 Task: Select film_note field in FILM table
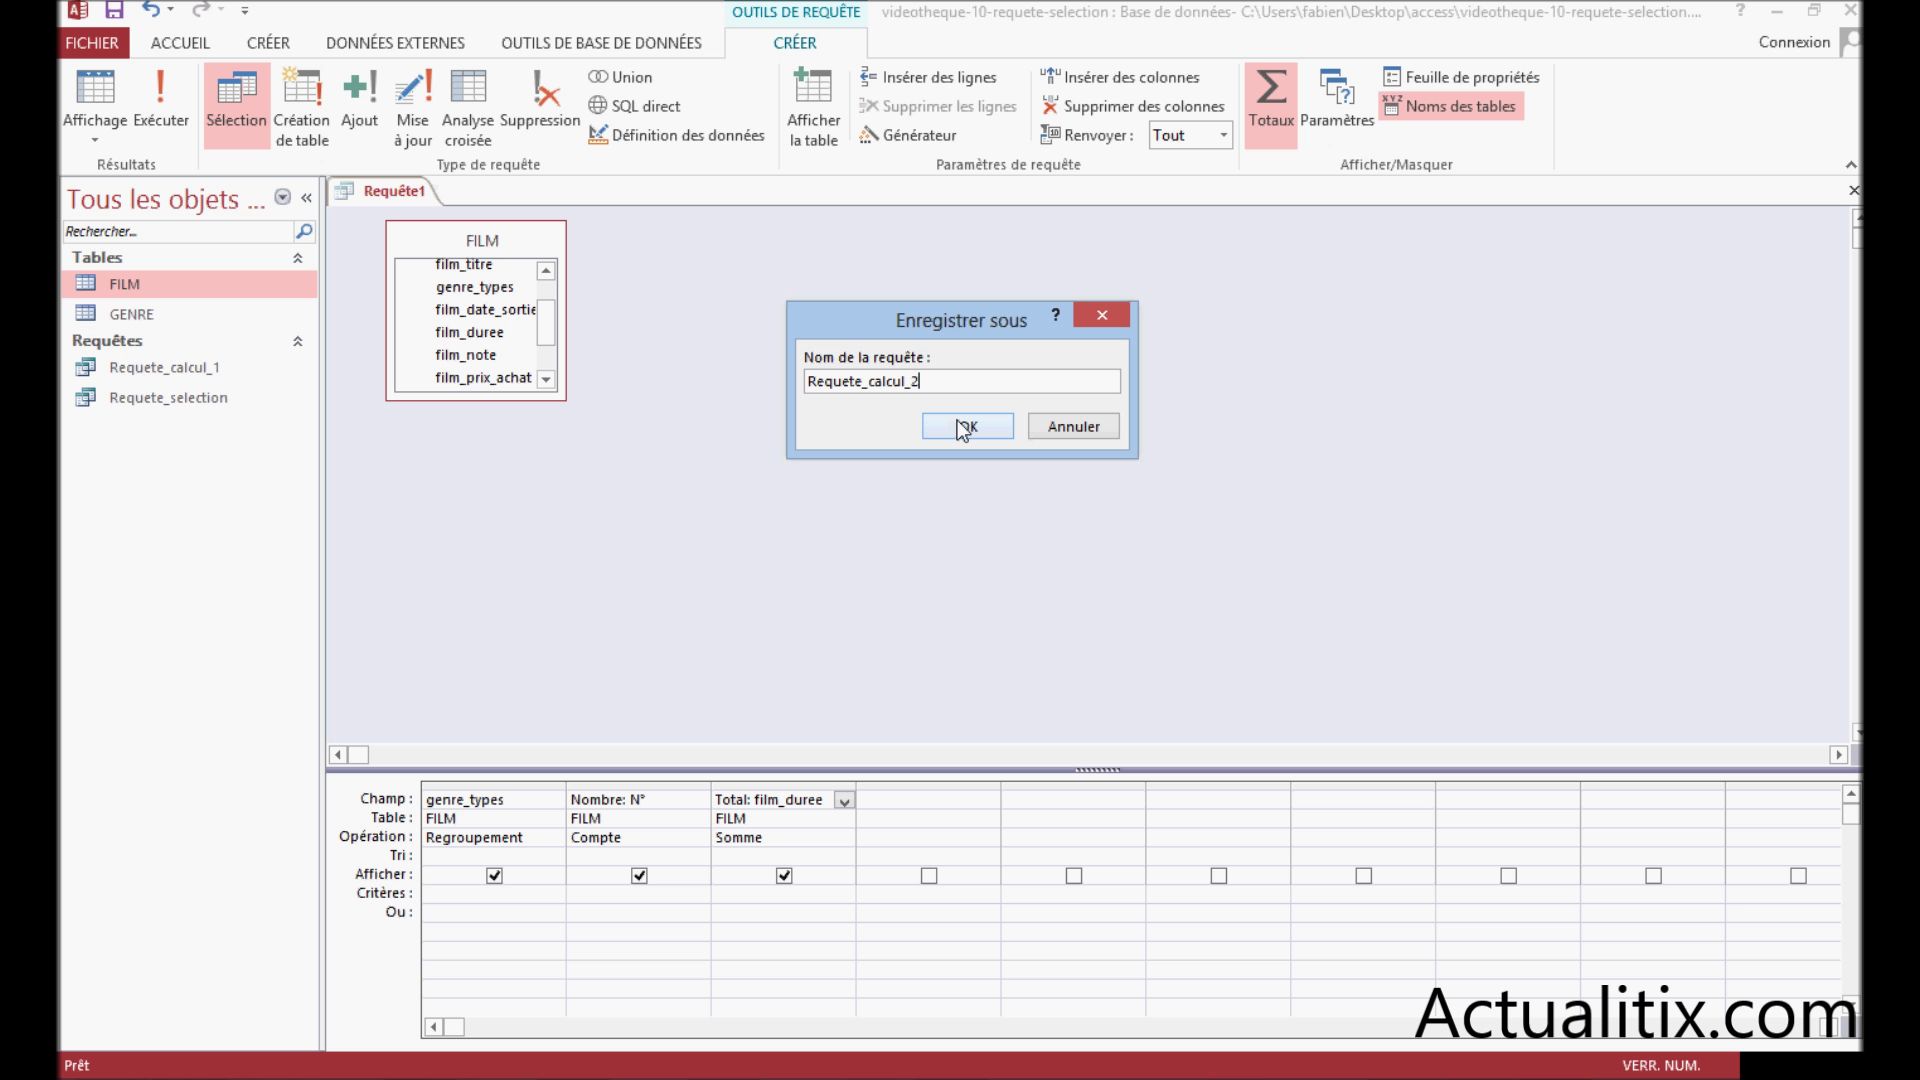click(x=466, y=355)
